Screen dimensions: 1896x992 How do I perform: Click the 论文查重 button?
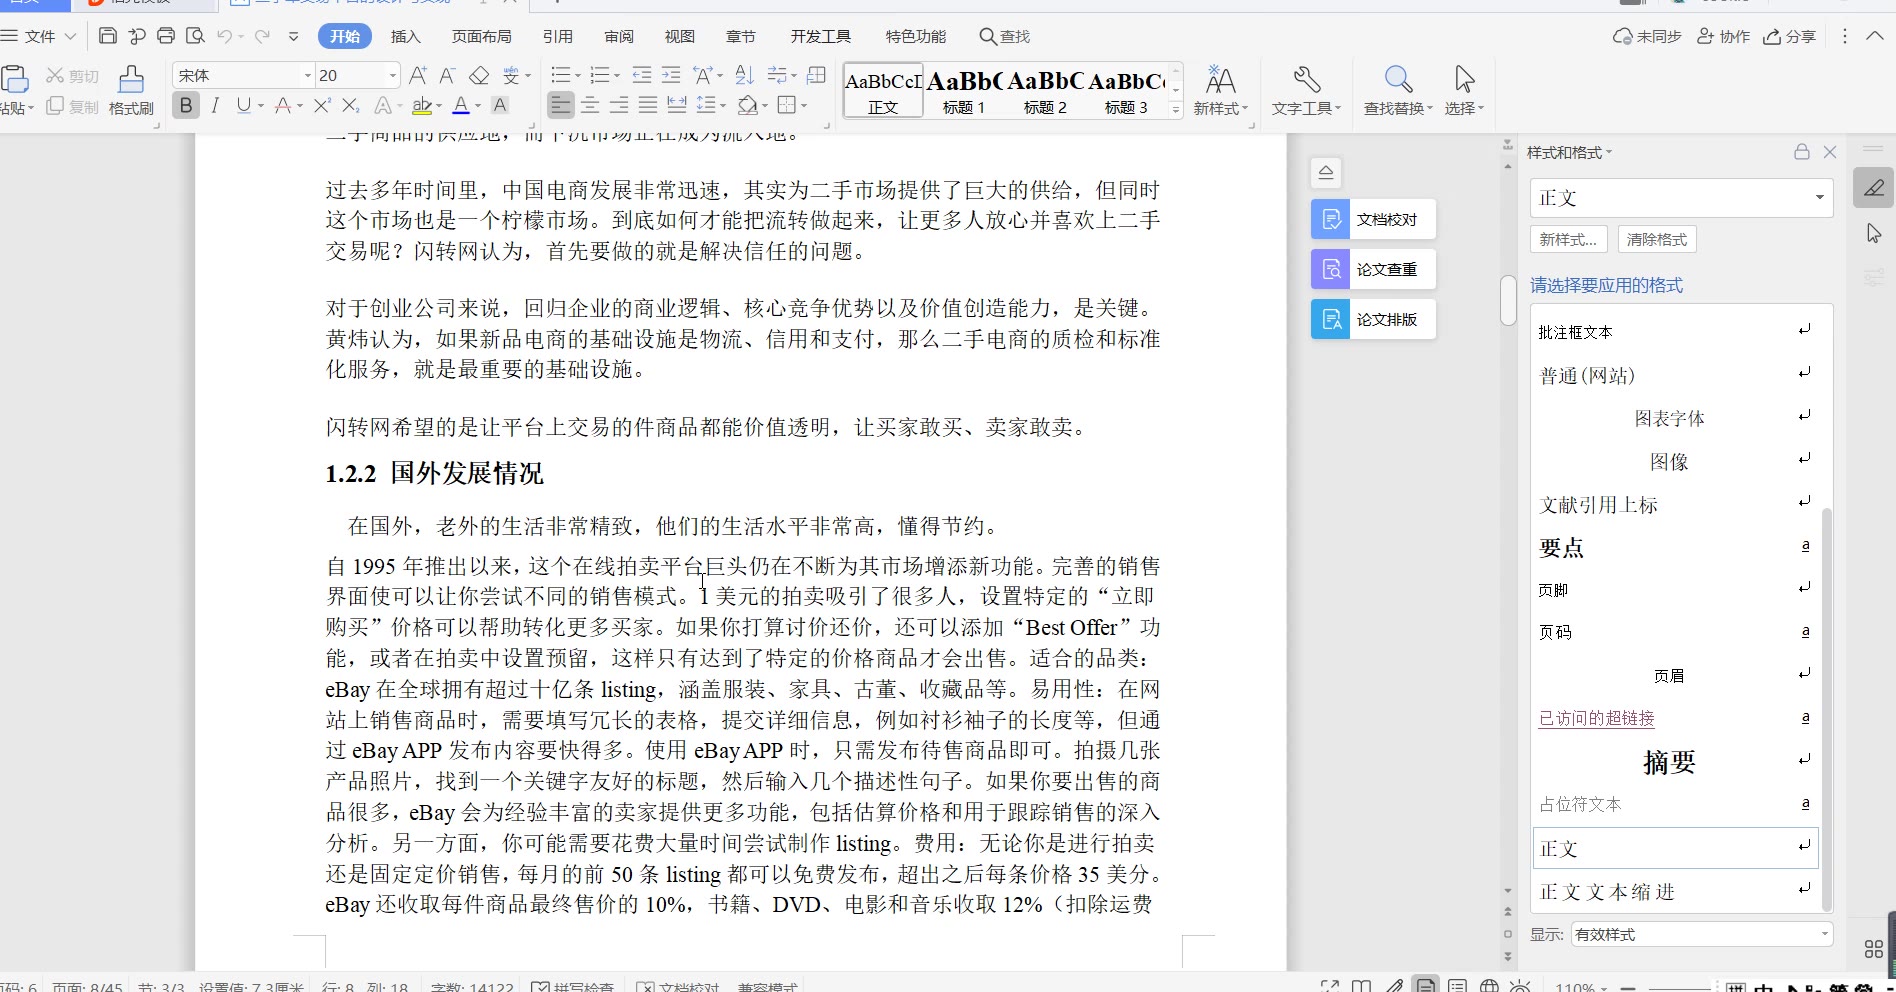[1374, 269]
